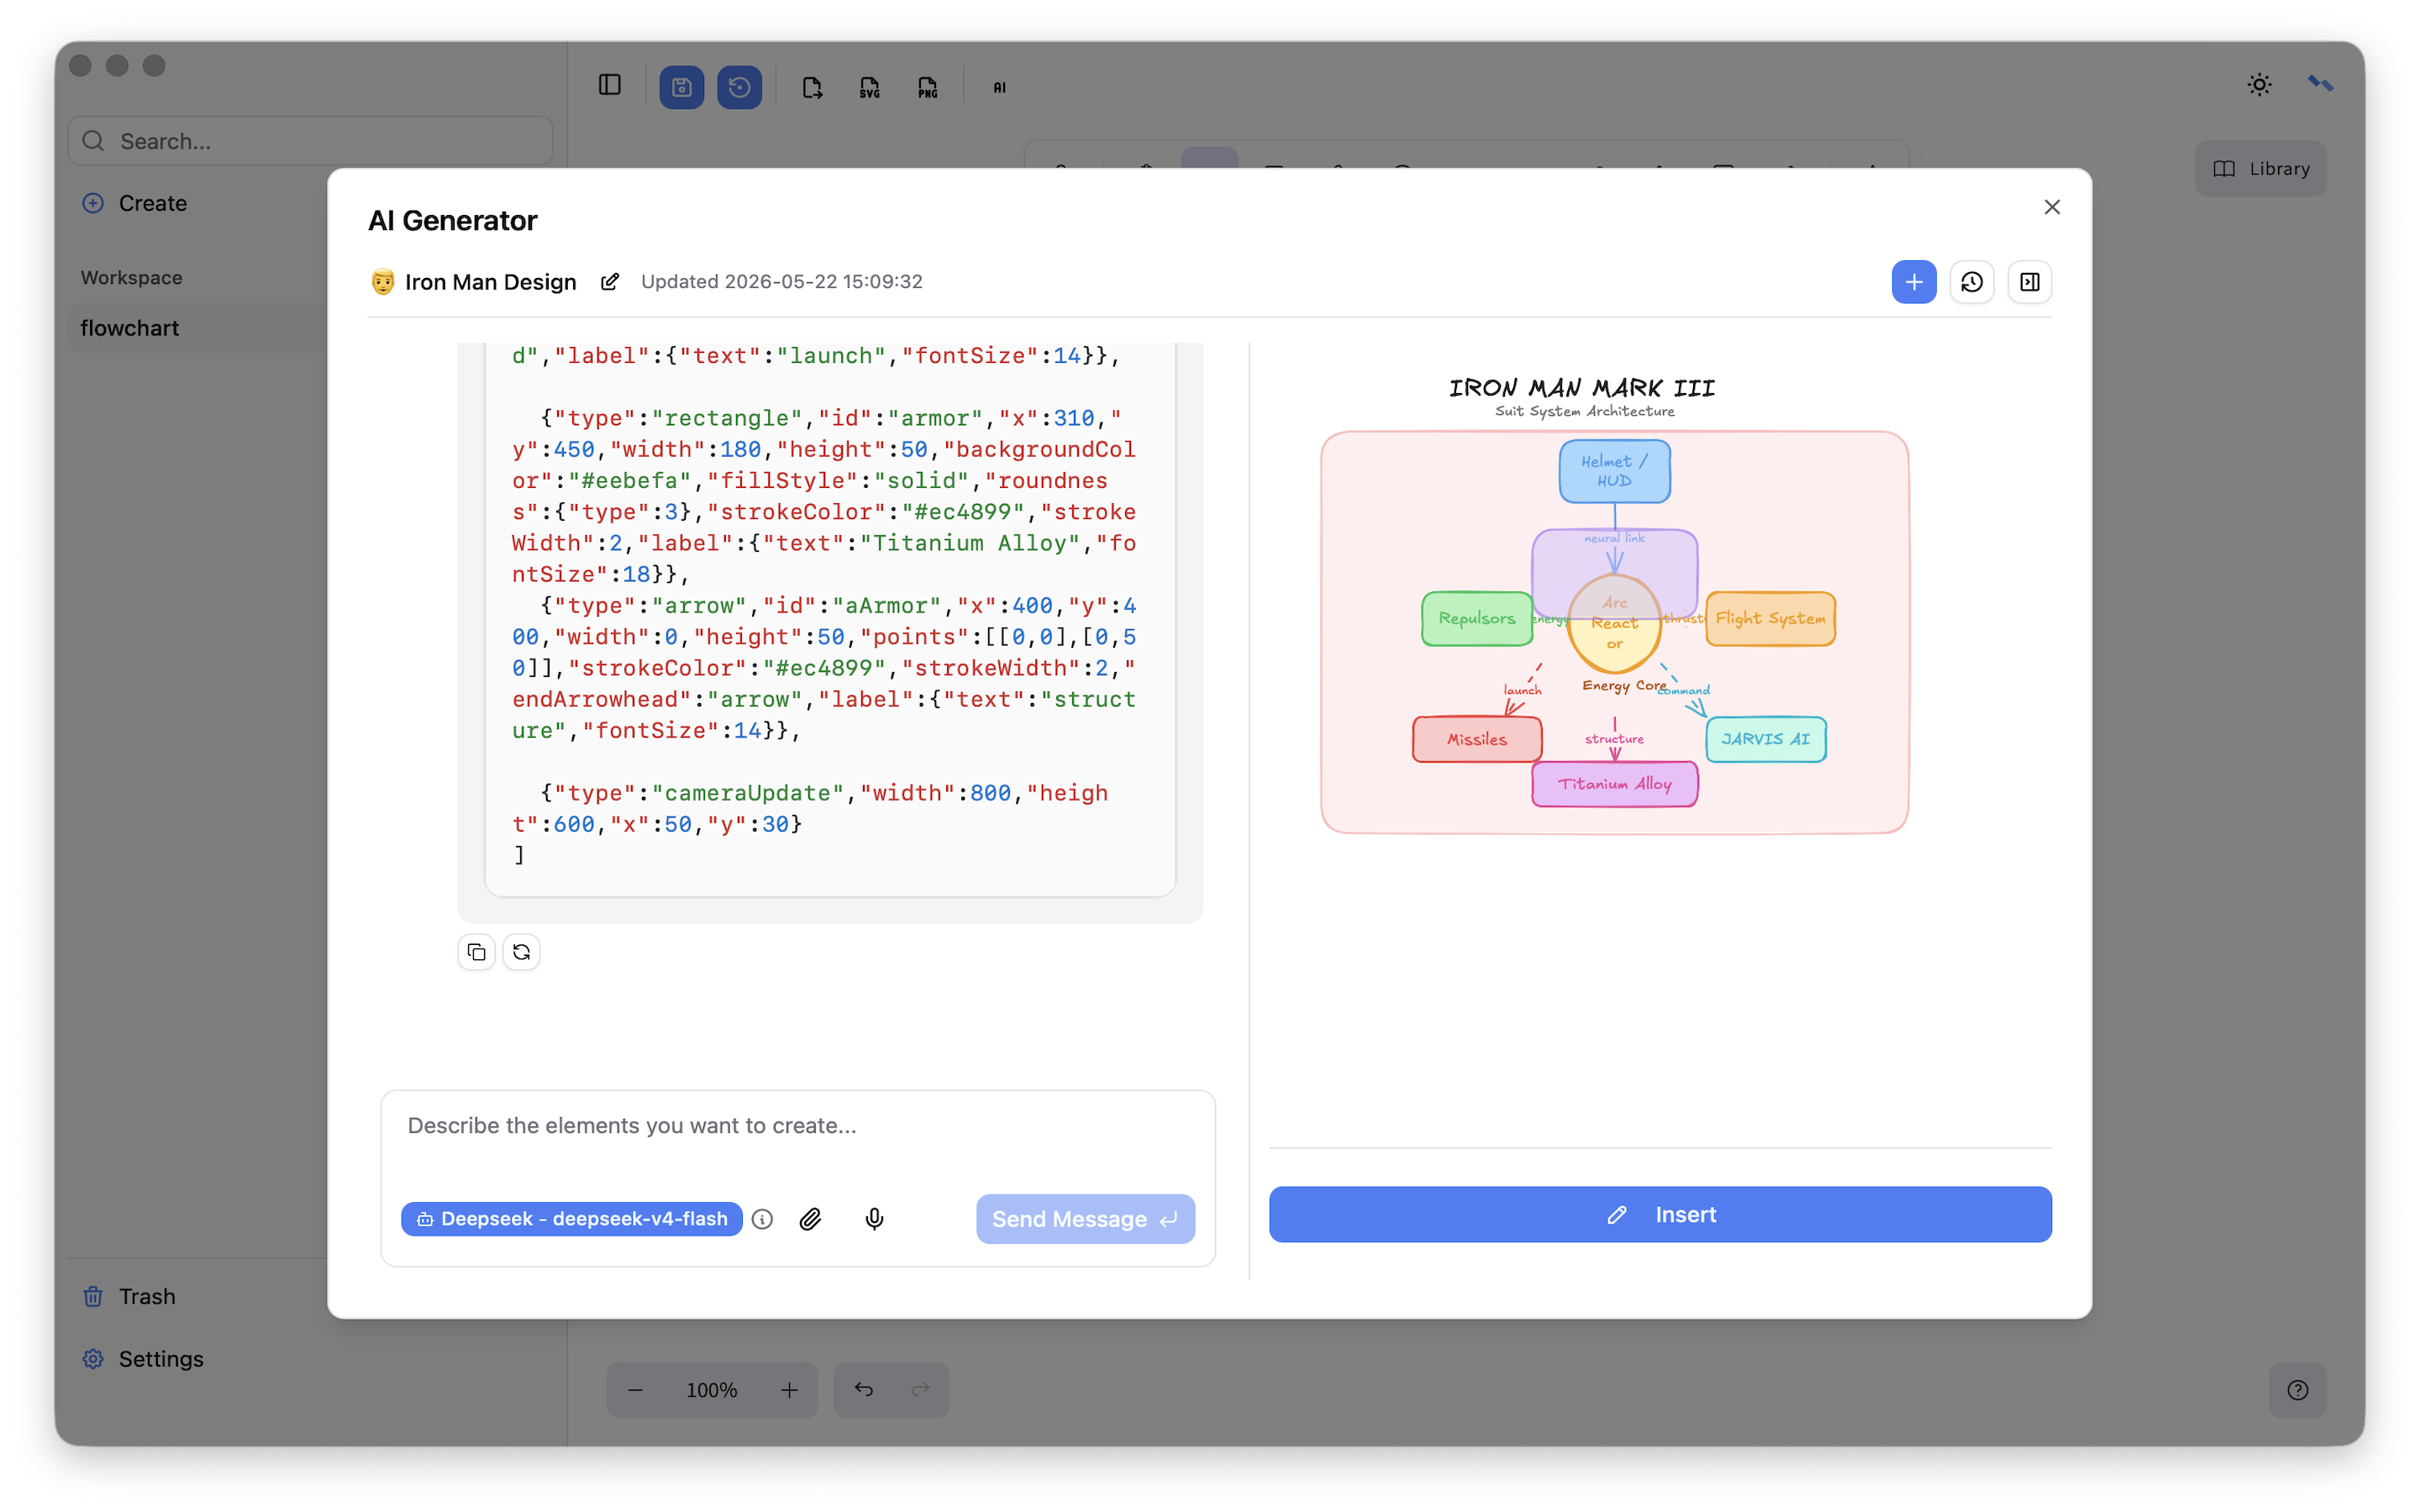Image resolution: width=2420 pixels, height=1512 pixels.
Task: Open the help question mark button
Action: click(x=2298, y=1390)
